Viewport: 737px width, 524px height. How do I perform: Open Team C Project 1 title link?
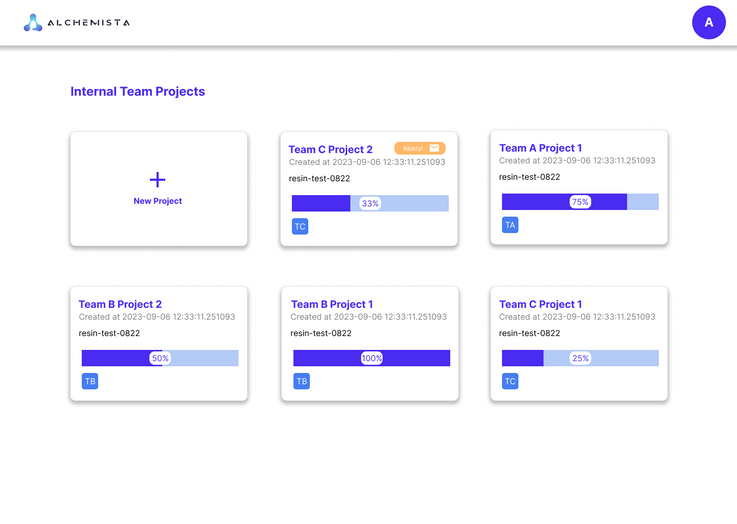(540, 304)
